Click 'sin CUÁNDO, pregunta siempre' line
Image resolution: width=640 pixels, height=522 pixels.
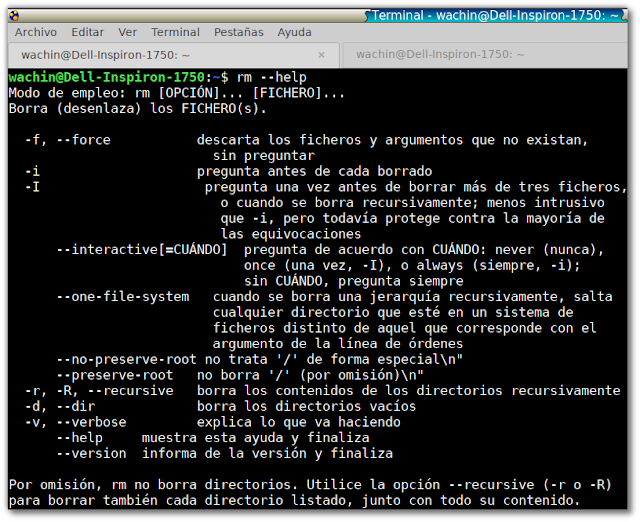click(354, 281)
